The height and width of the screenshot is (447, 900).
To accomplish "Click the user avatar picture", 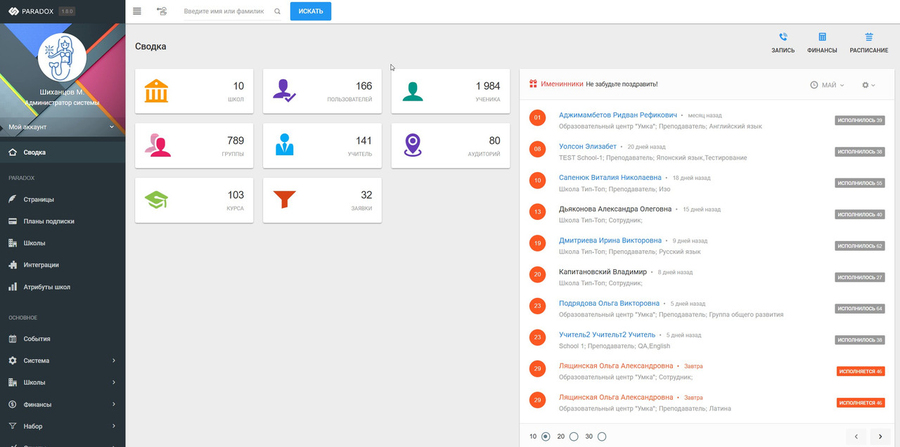I will pyautogui.click(x=62, y=57).
